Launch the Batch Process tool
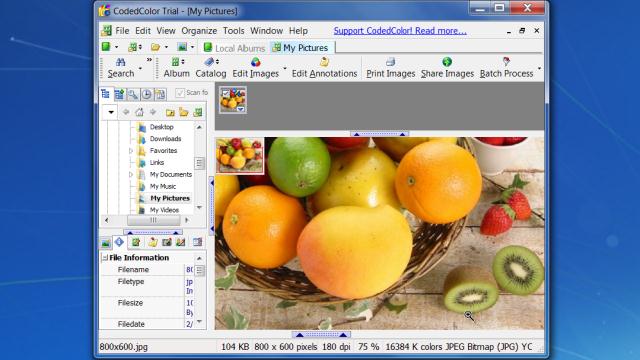This screenshot has width=640, height=360. tap(506, 68)
